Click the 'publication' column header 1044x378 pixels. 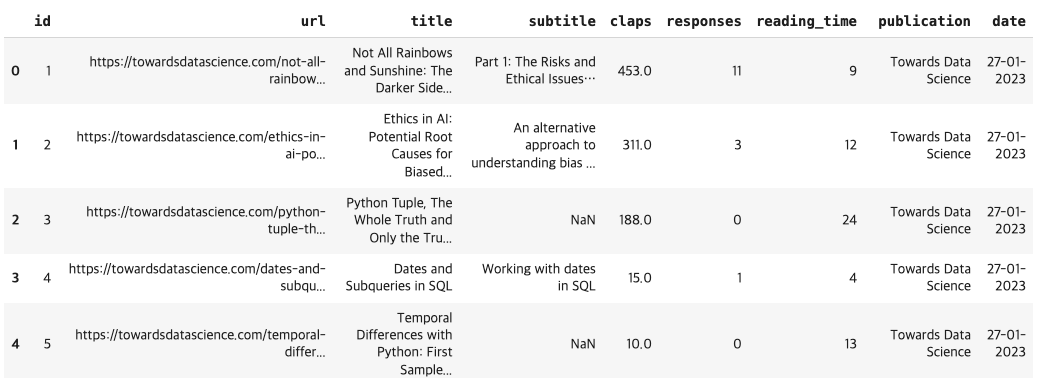point(924,21)
